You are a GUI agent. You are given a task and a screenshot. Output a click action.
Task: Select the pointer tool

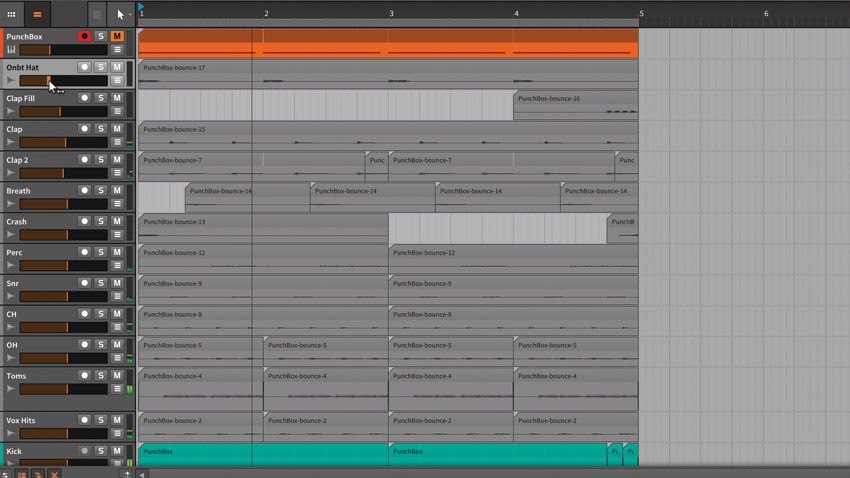click(120, 15)
